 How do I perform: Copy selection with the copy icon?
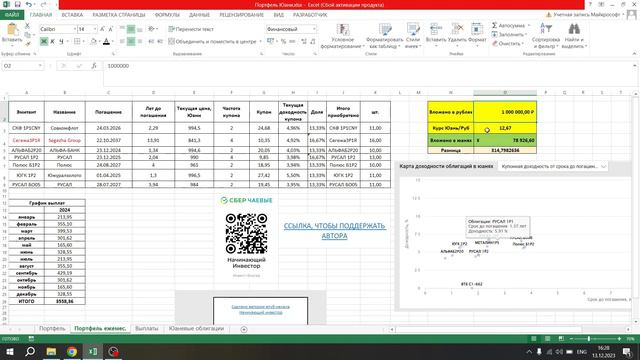27,34
